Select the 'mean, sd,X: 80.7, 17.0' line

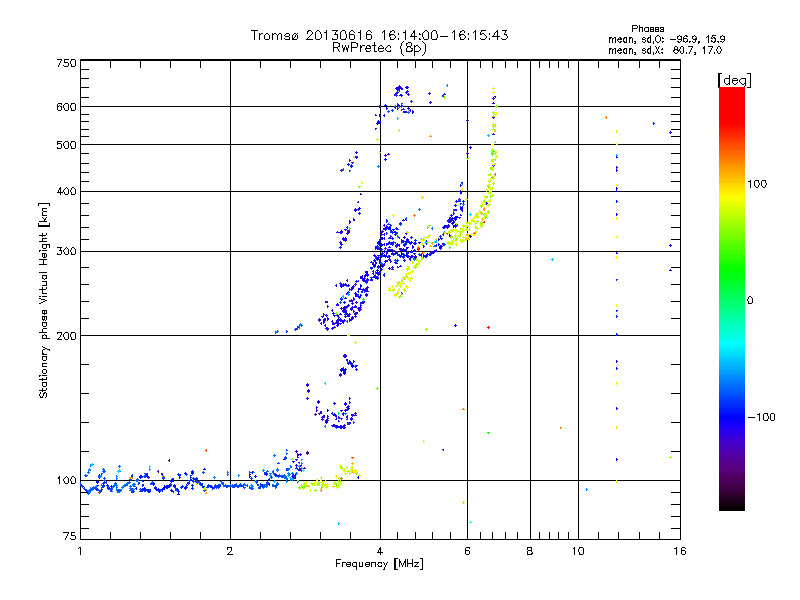pos(665,50)
